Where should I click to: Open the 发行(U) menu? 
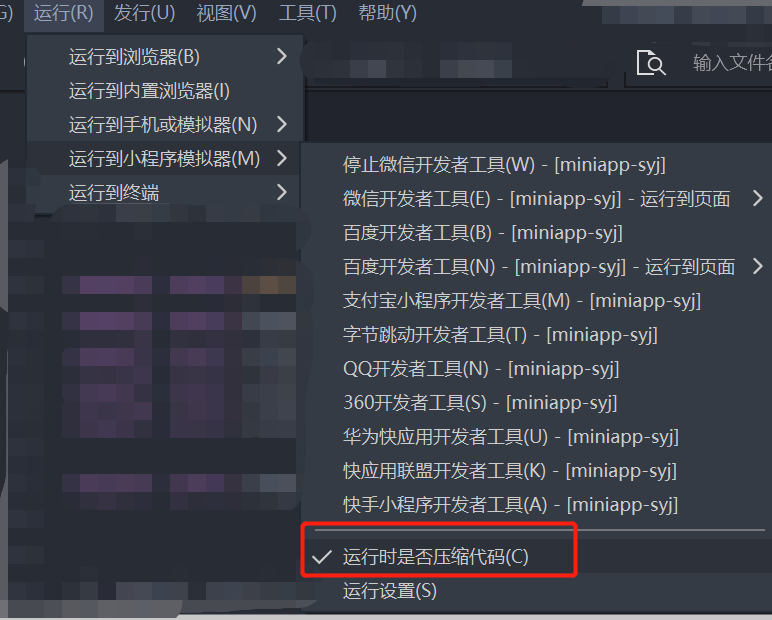[144, 13]
